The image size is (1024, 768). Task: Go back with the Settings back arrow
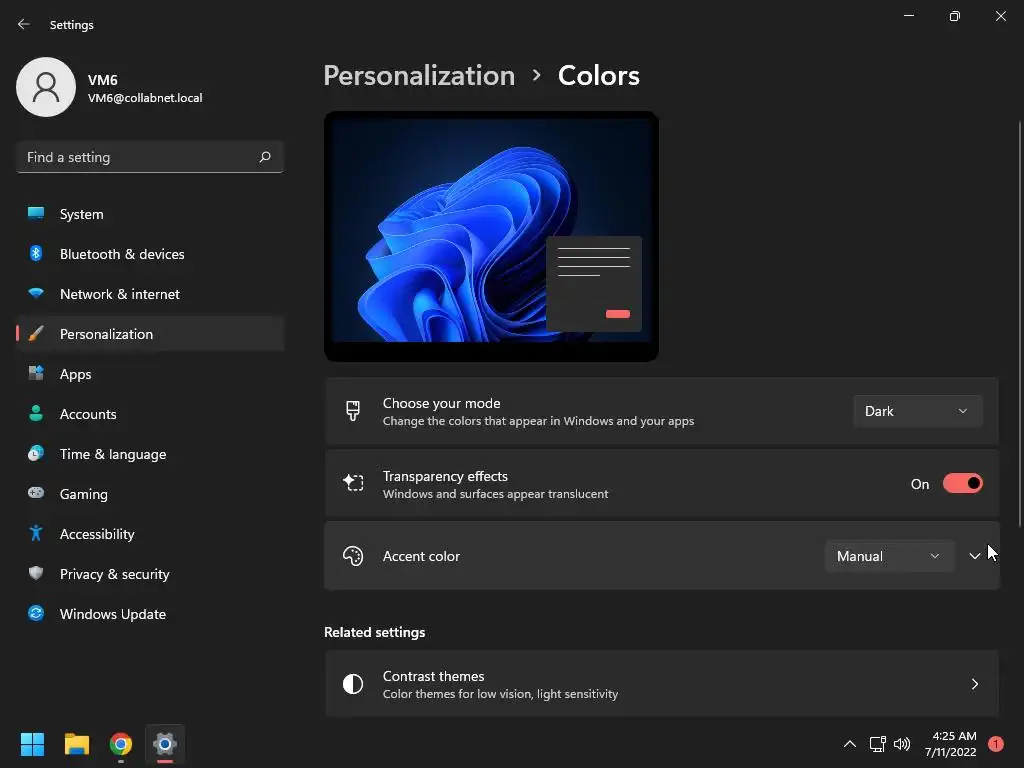click(x=24, y=24)
